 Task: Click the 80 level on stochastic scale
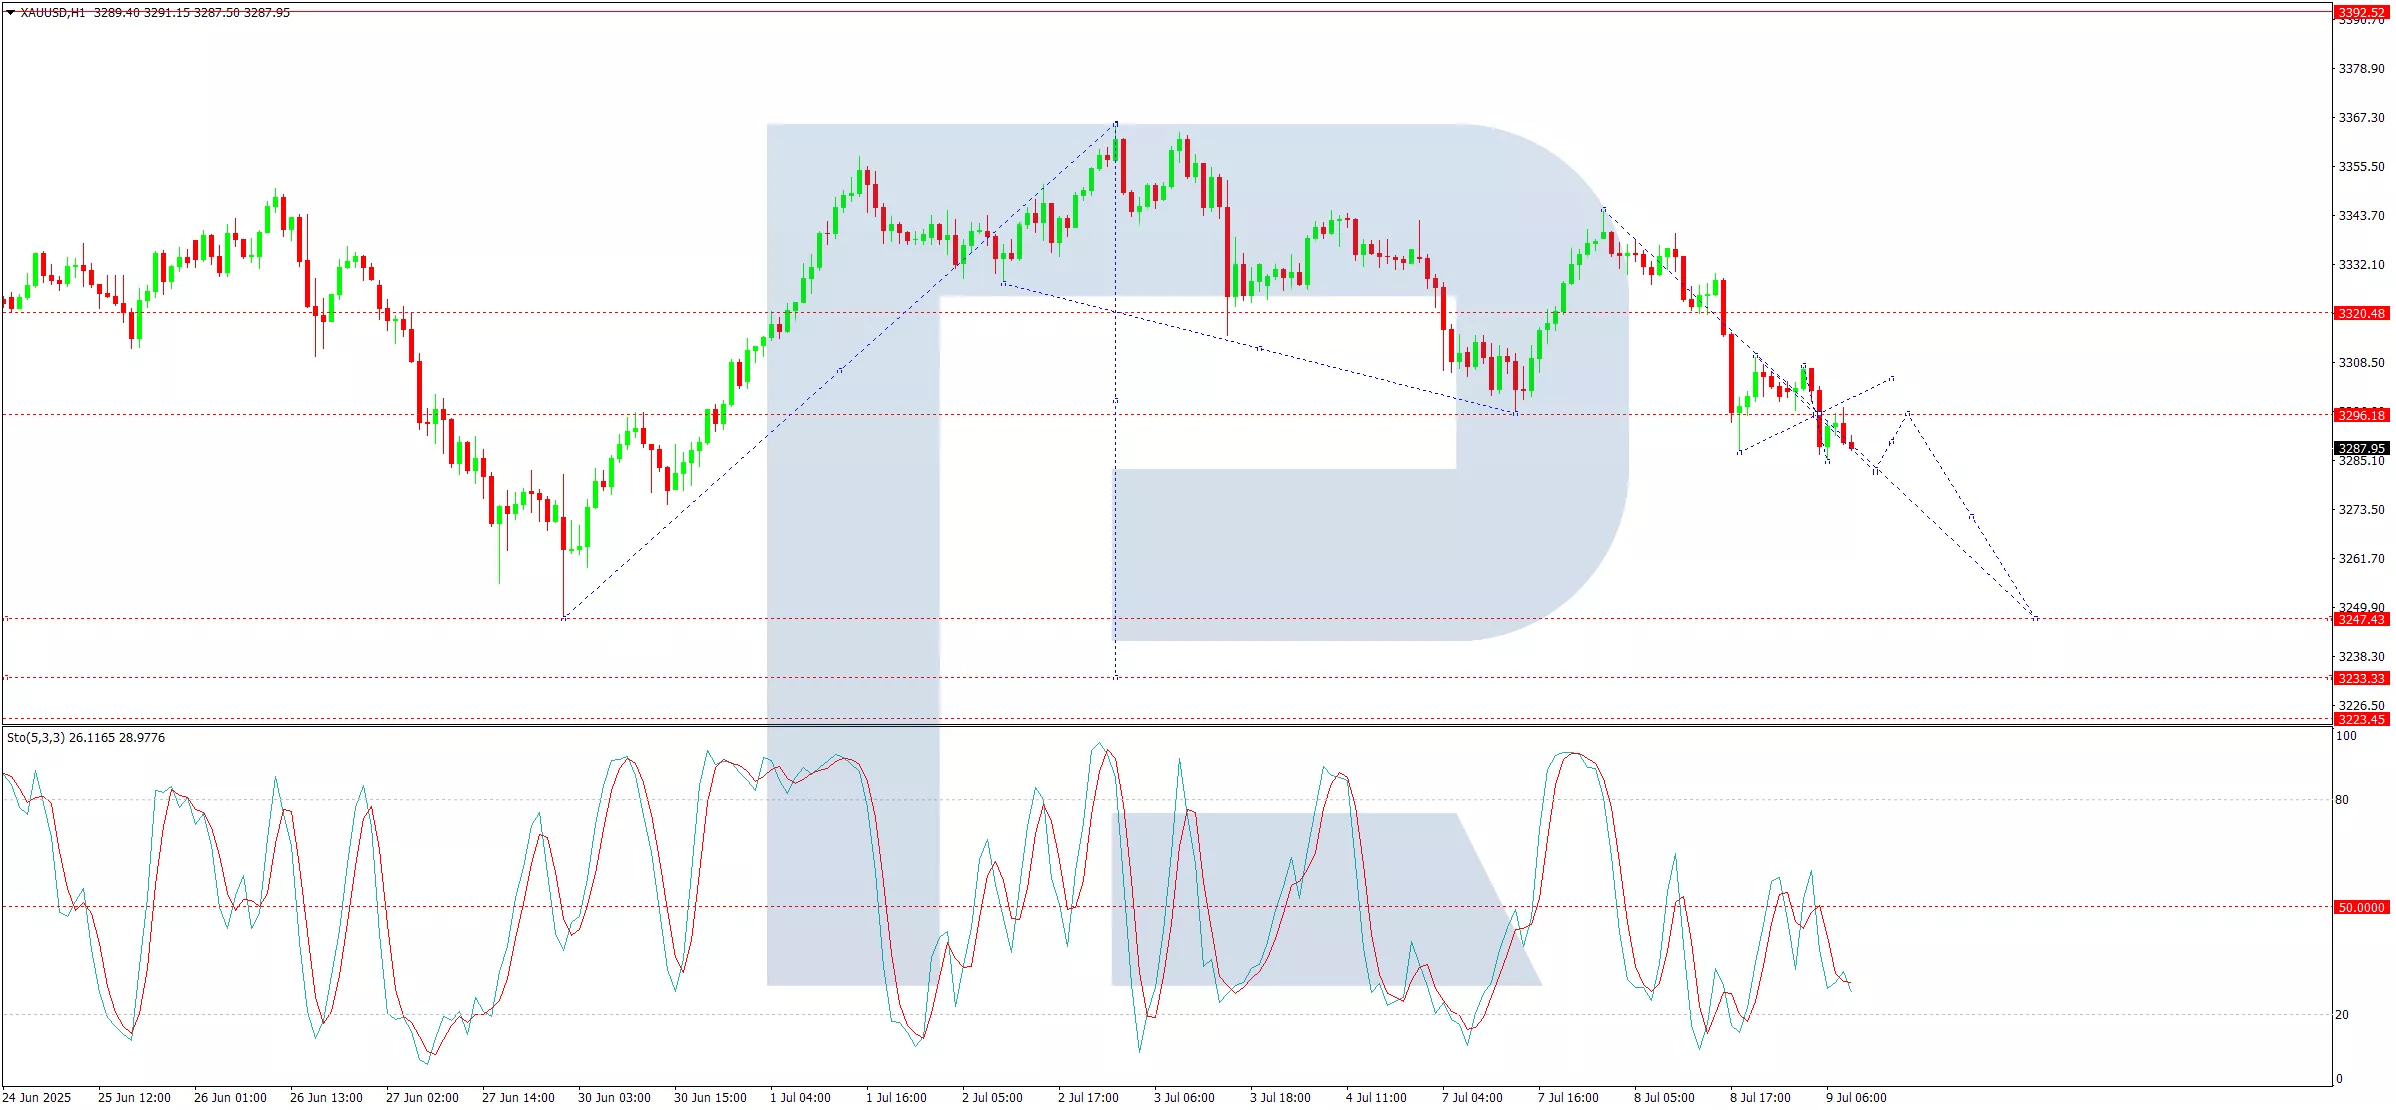point(2342,800)
